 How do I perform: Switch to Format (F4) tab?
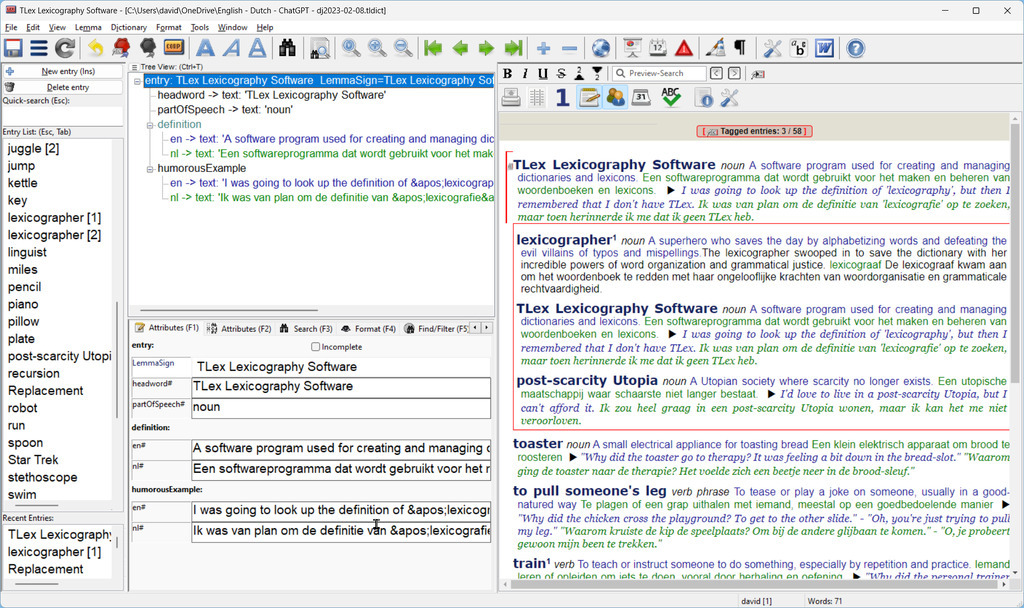pos(368,328)
